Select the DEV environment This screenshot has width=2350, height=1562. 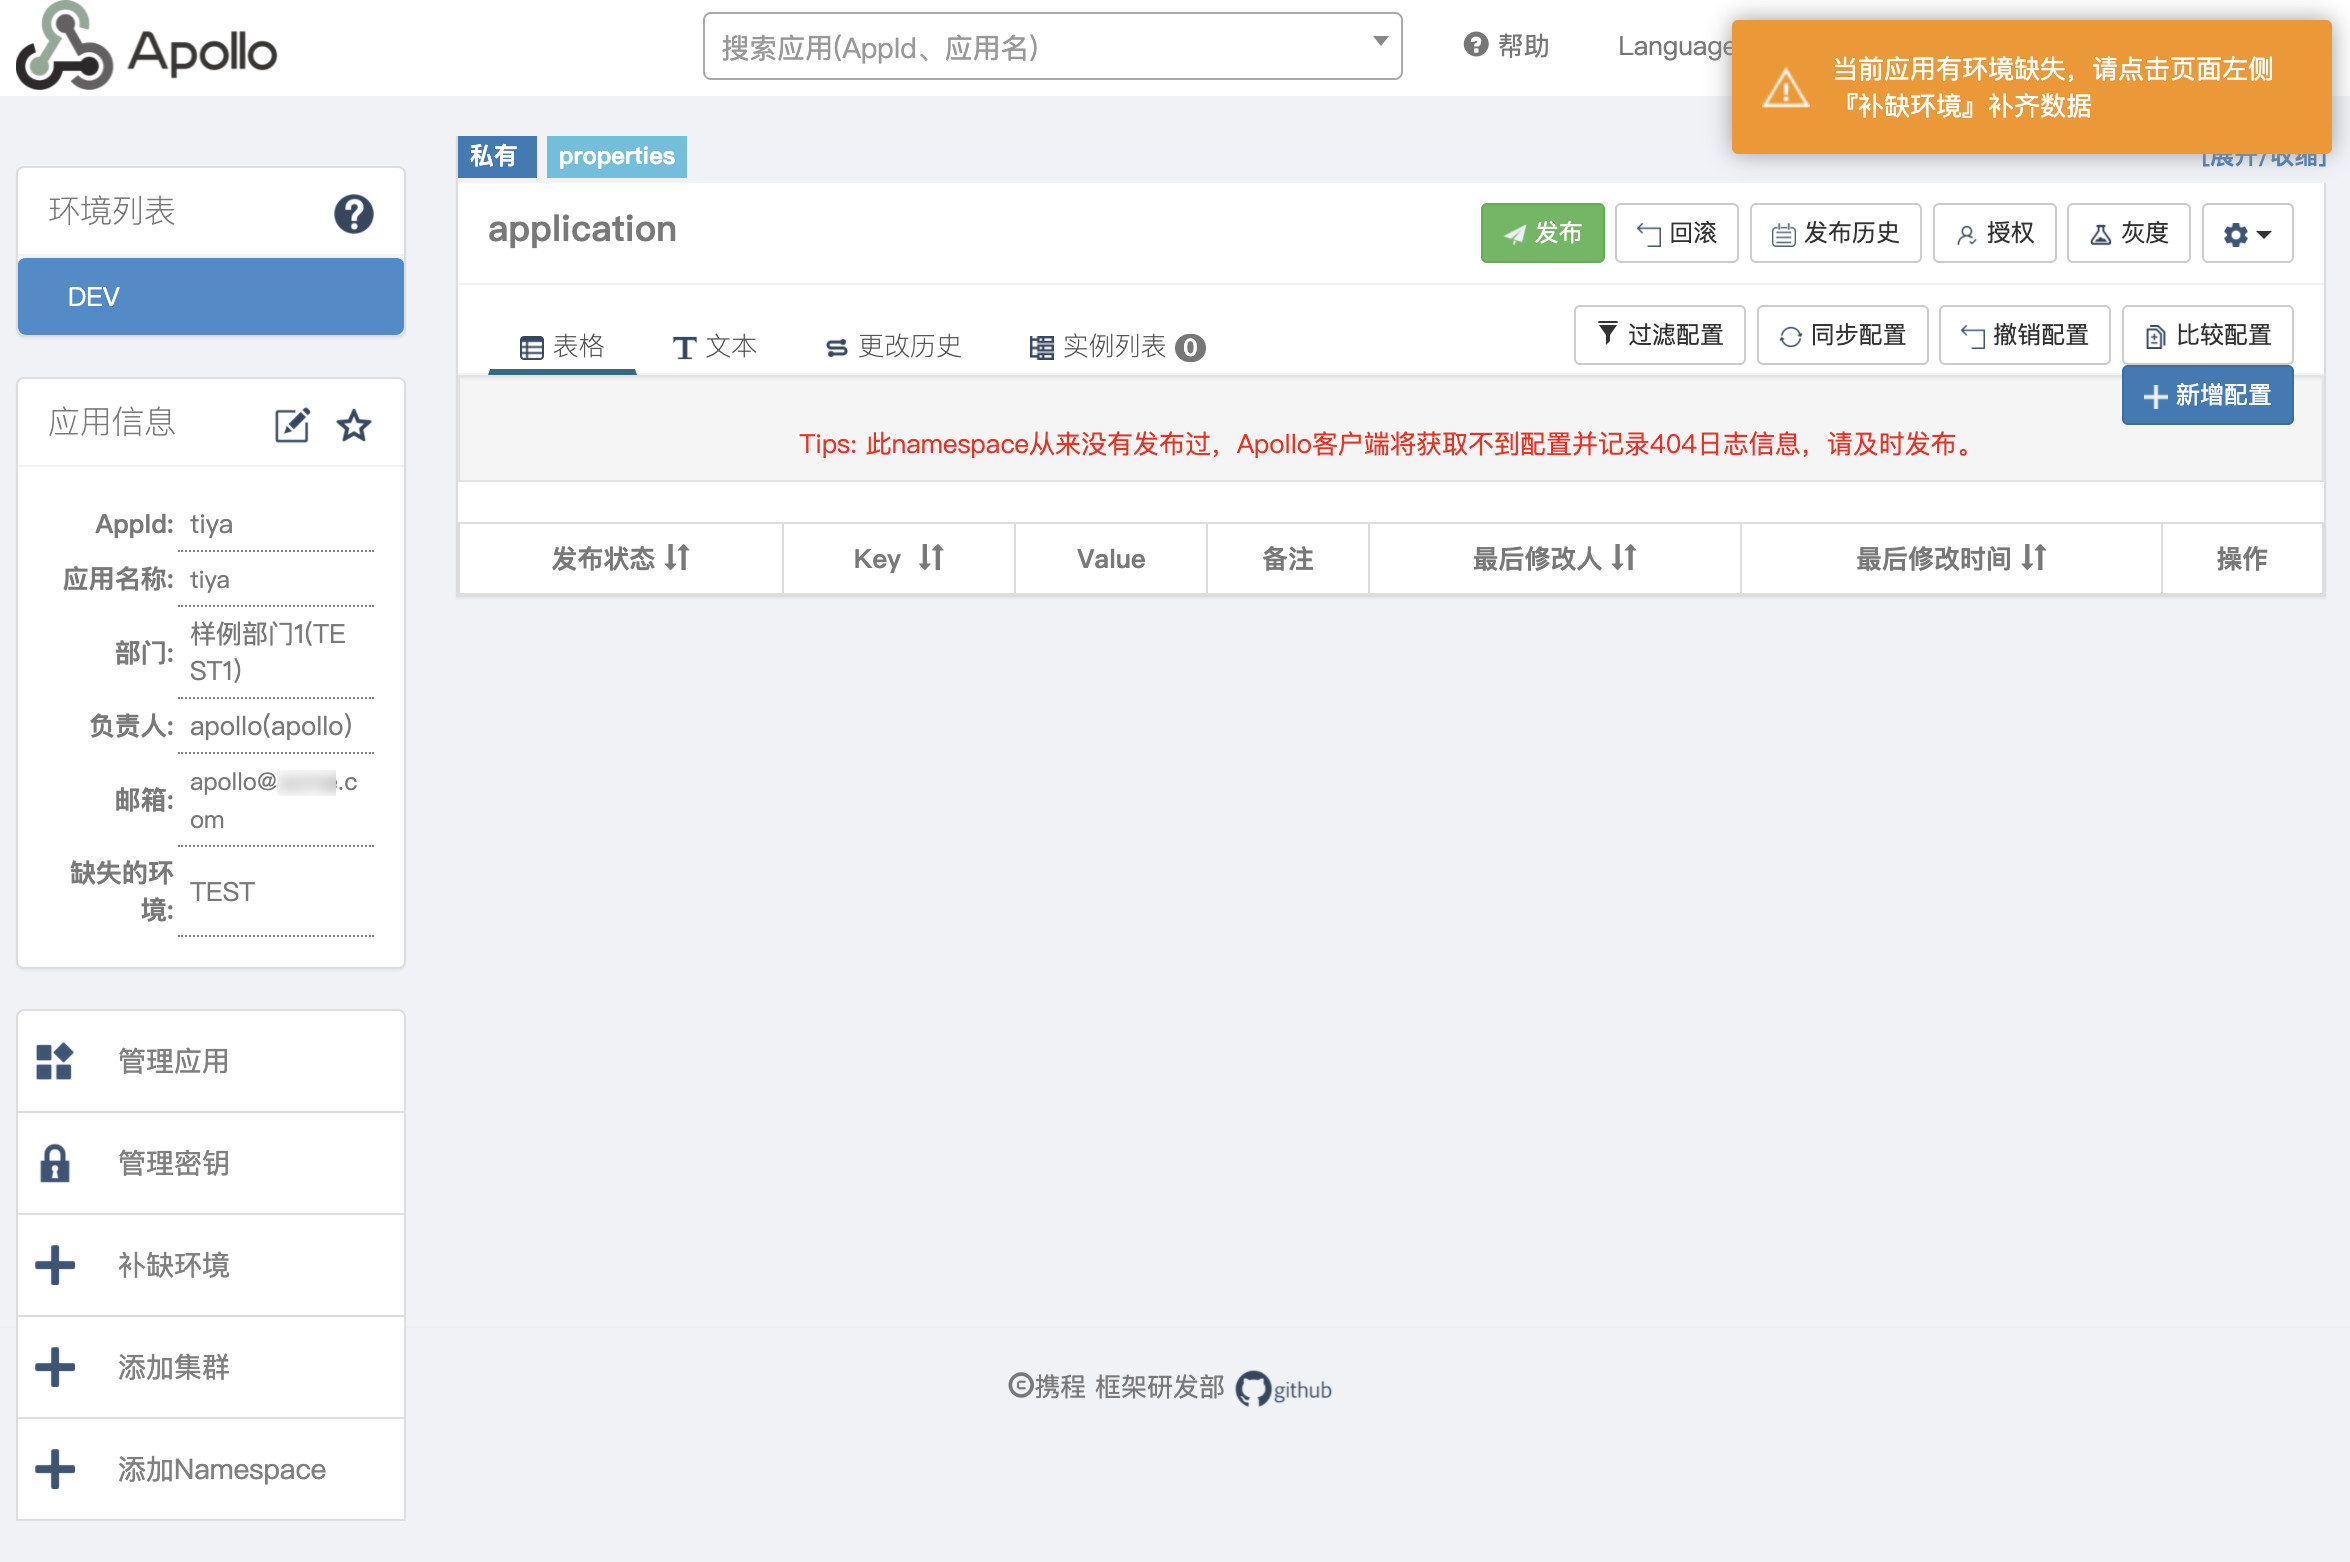click(211, 297)
